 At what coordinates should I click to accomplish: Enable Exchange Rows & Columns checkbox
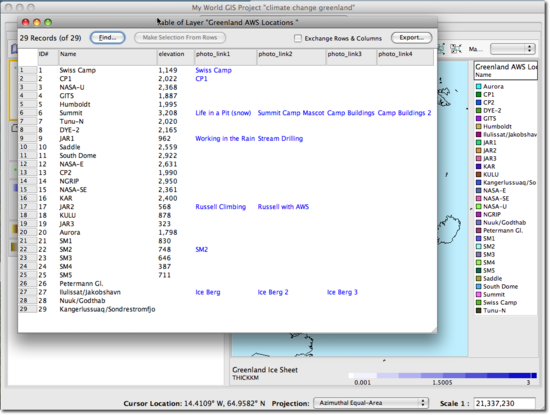tap(298, 38)
